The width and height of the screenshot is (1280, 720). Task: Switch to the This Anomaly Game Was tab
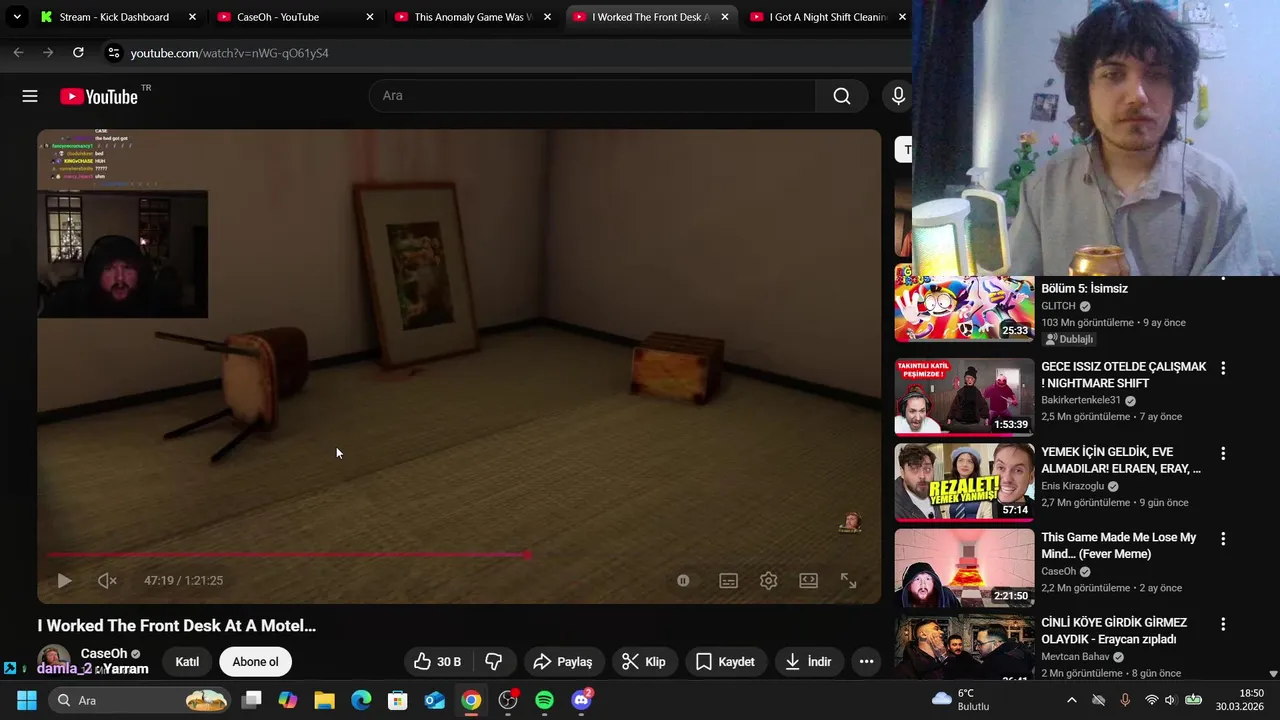click(x=473, y=17)
